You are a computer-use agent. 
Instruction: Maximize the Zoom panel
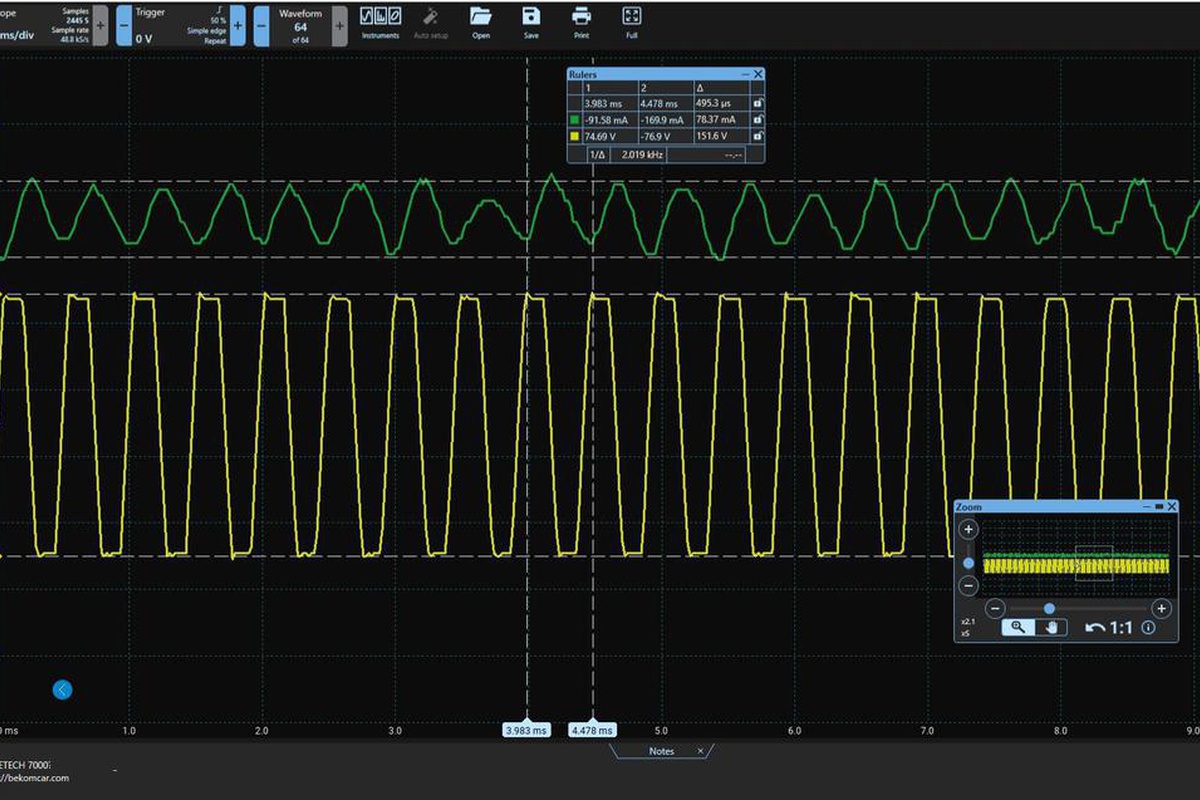[1159, 507]
